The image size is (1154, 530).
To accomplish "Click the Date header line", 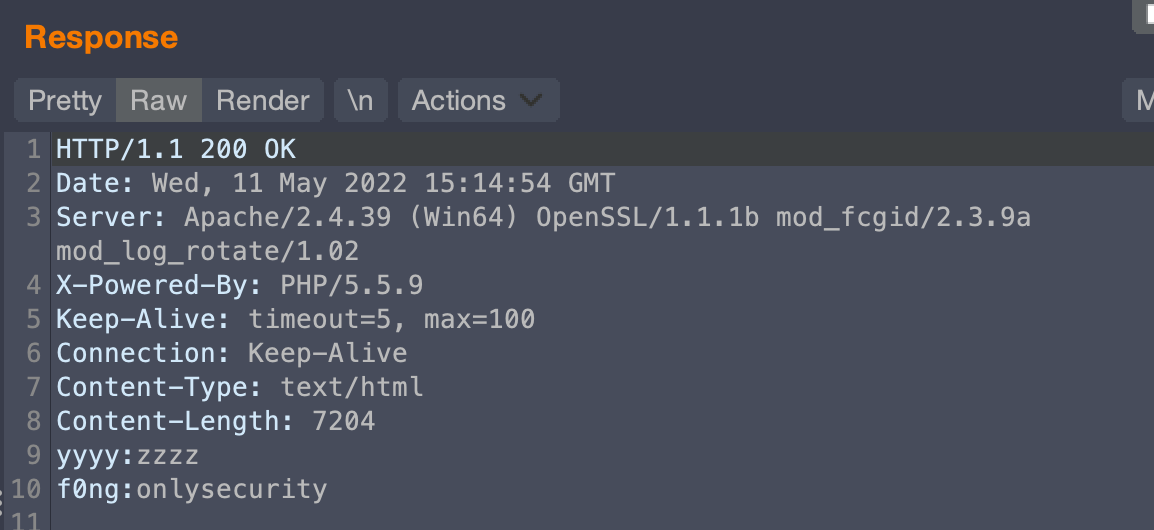I will [x=335, y=184].
